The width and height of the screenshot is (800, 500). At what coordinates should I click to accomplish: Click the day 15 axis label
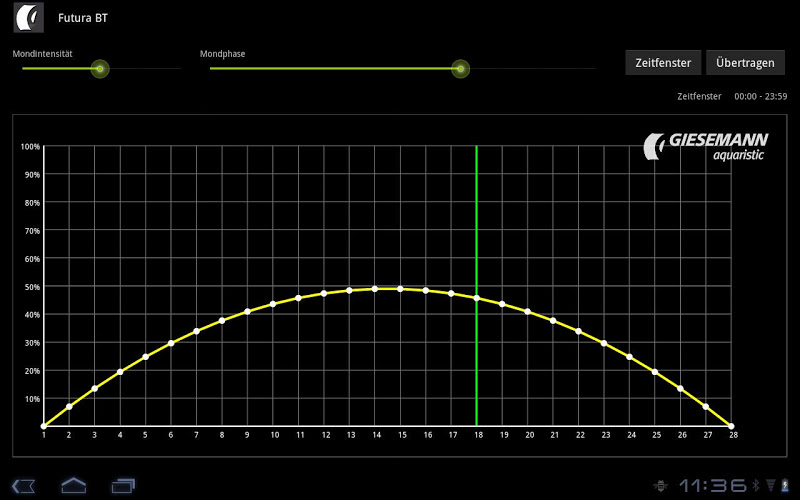pos(402,435)
